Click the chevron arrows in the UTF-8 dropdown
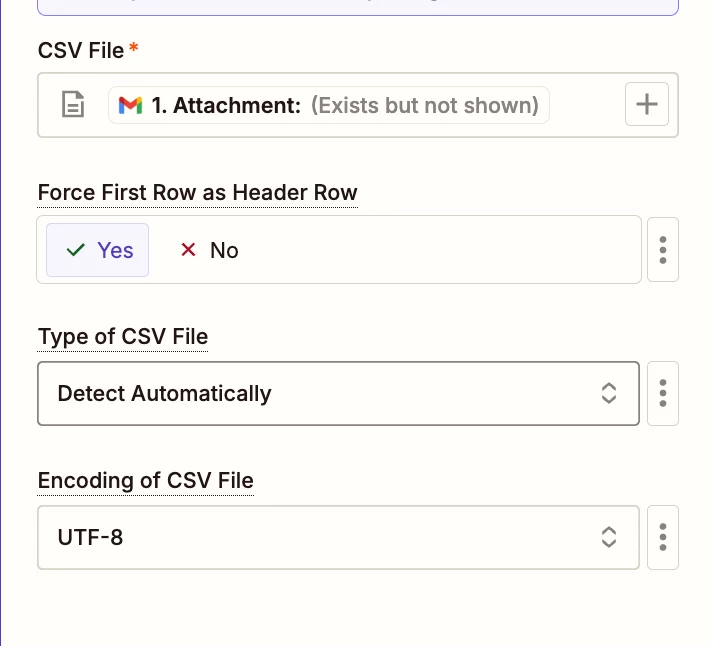Viewport: 710px width, 646px height. coord(609,537)
